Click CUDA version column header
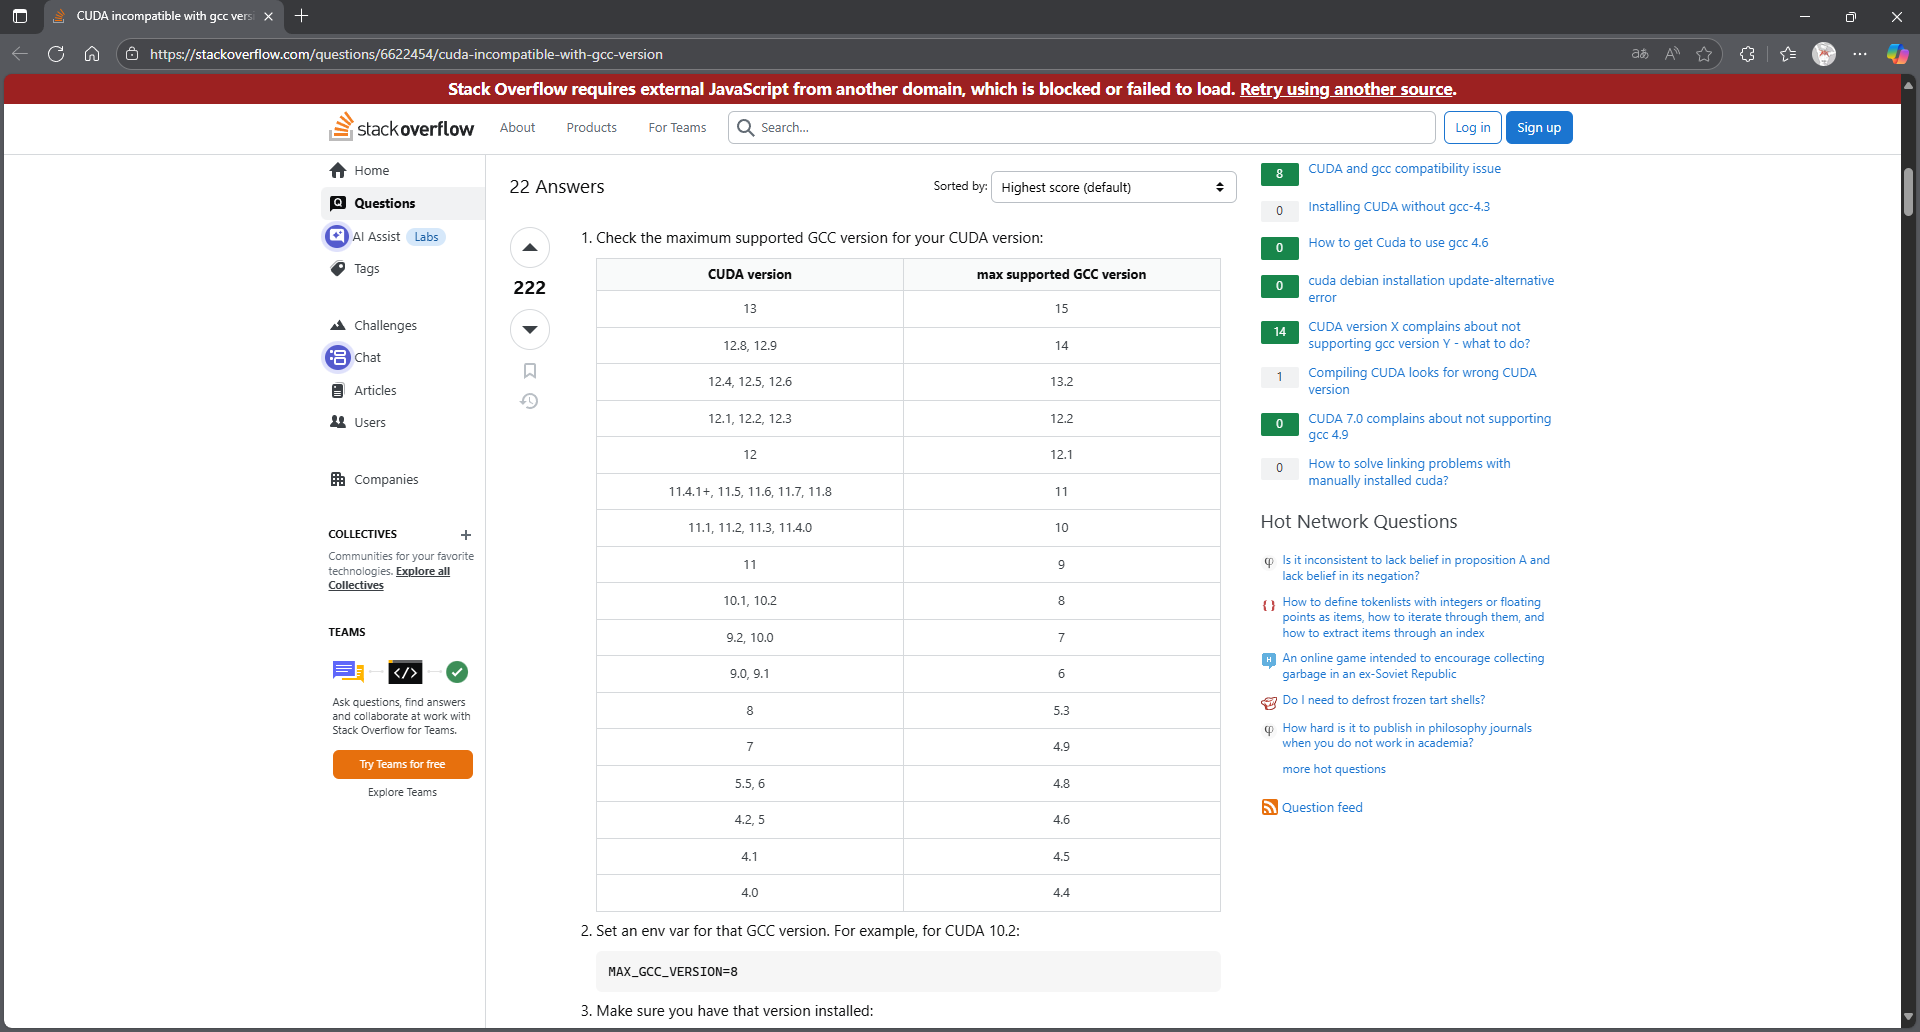This screenshot has height=1032, width=1920. [750, 274]
